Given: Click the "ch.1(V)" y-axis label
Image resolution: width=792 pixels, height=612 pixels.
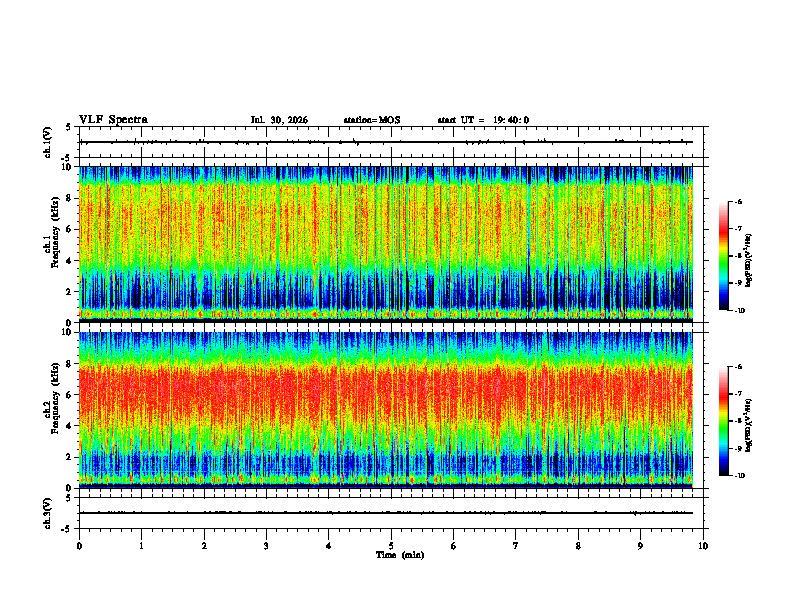Looking at the screenshot, I should (x=48, y=142).
